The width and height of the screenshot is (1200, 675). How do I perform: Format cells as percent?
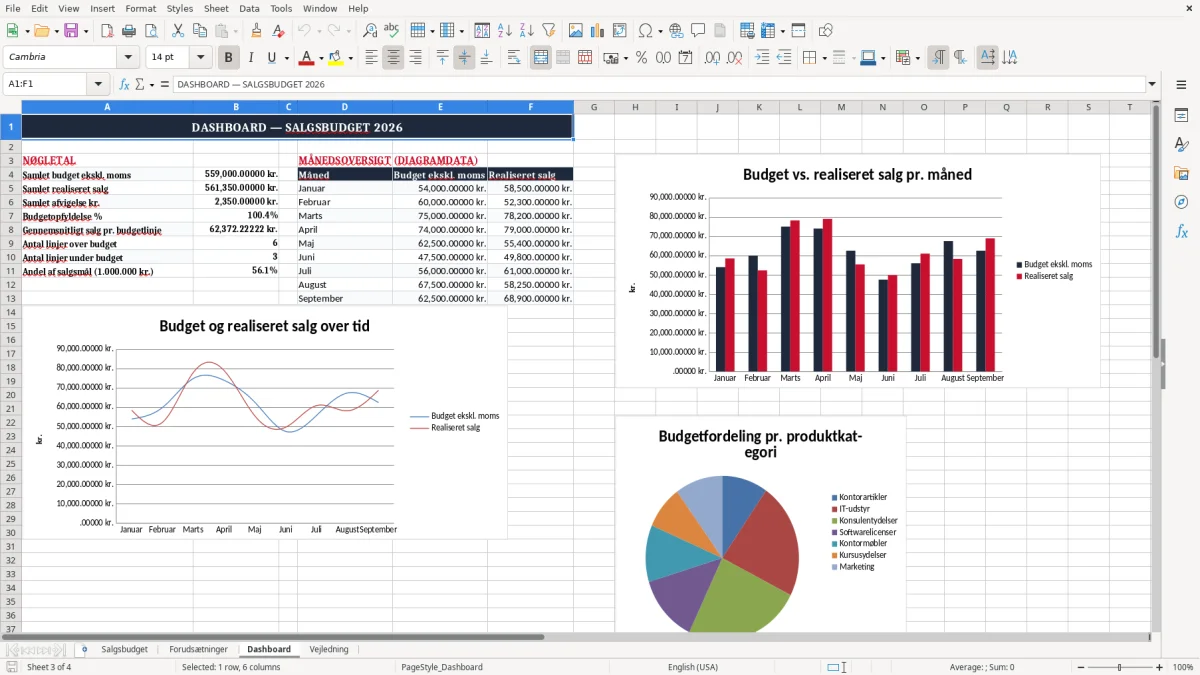point(642,58)
